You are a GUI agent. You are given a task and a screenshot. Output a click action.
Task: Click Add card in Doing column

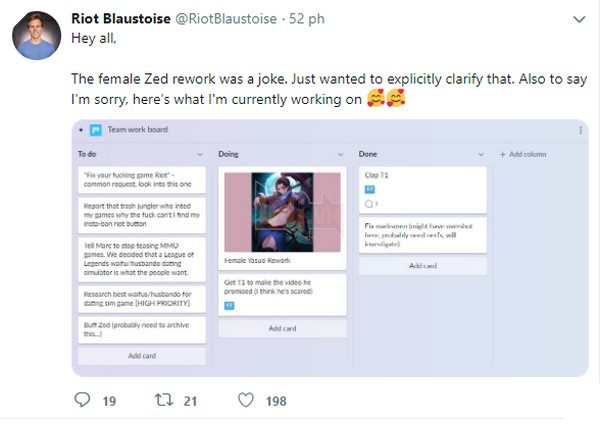click(282, 328)
